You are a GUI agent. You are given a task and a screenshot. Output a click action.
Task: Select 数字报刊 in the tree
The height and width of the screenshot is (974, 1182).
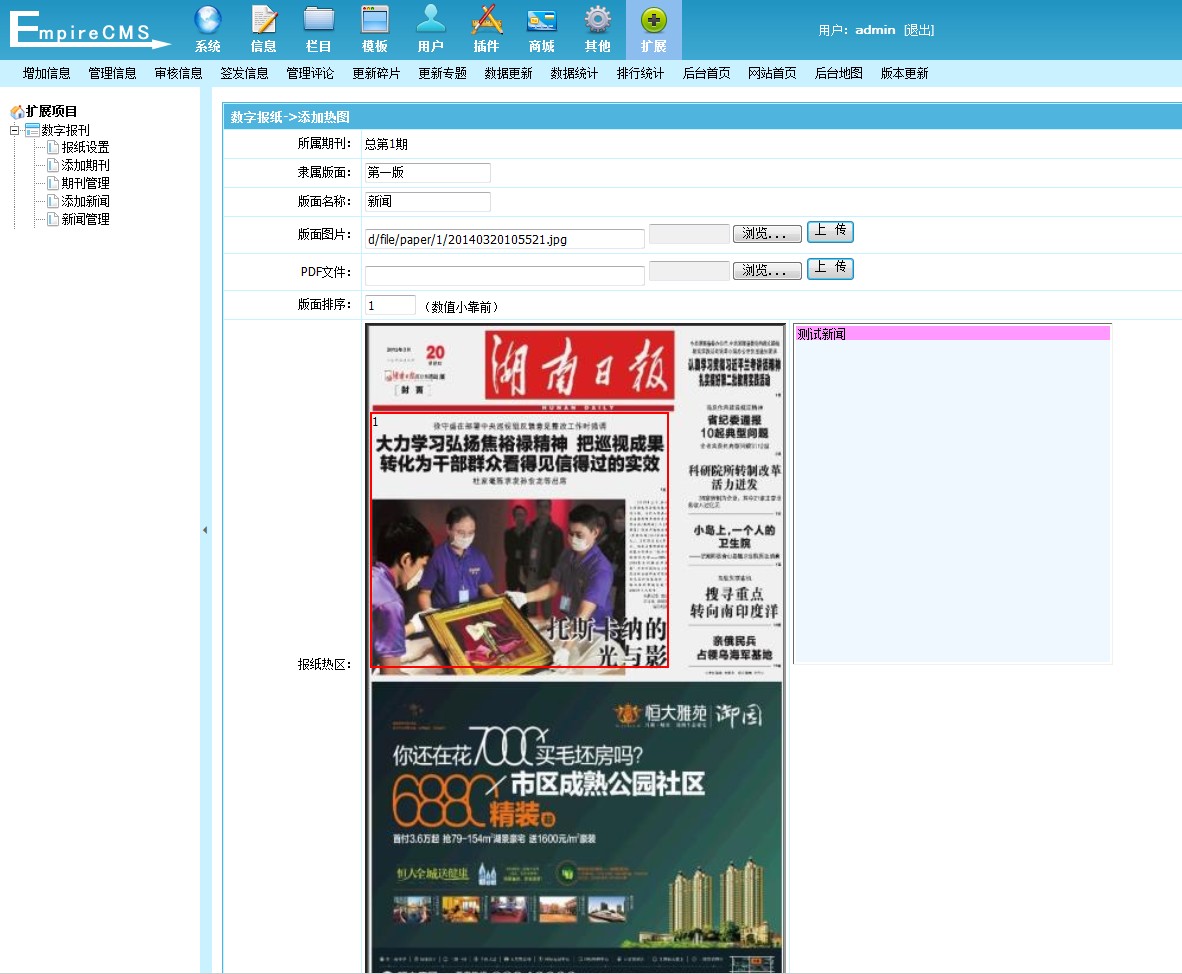pyautogui.click(x=66, y=130)
